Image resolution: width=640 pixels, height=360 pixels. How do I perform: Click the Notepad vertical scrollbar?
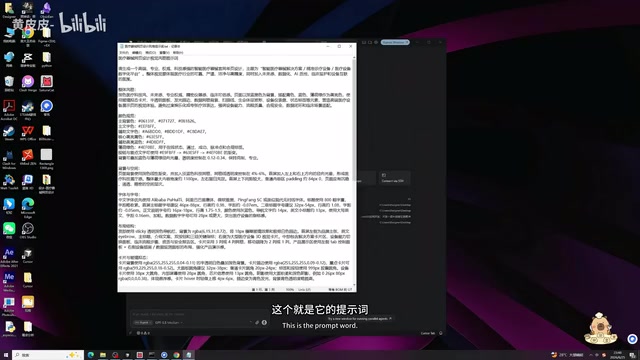[354, 171]
